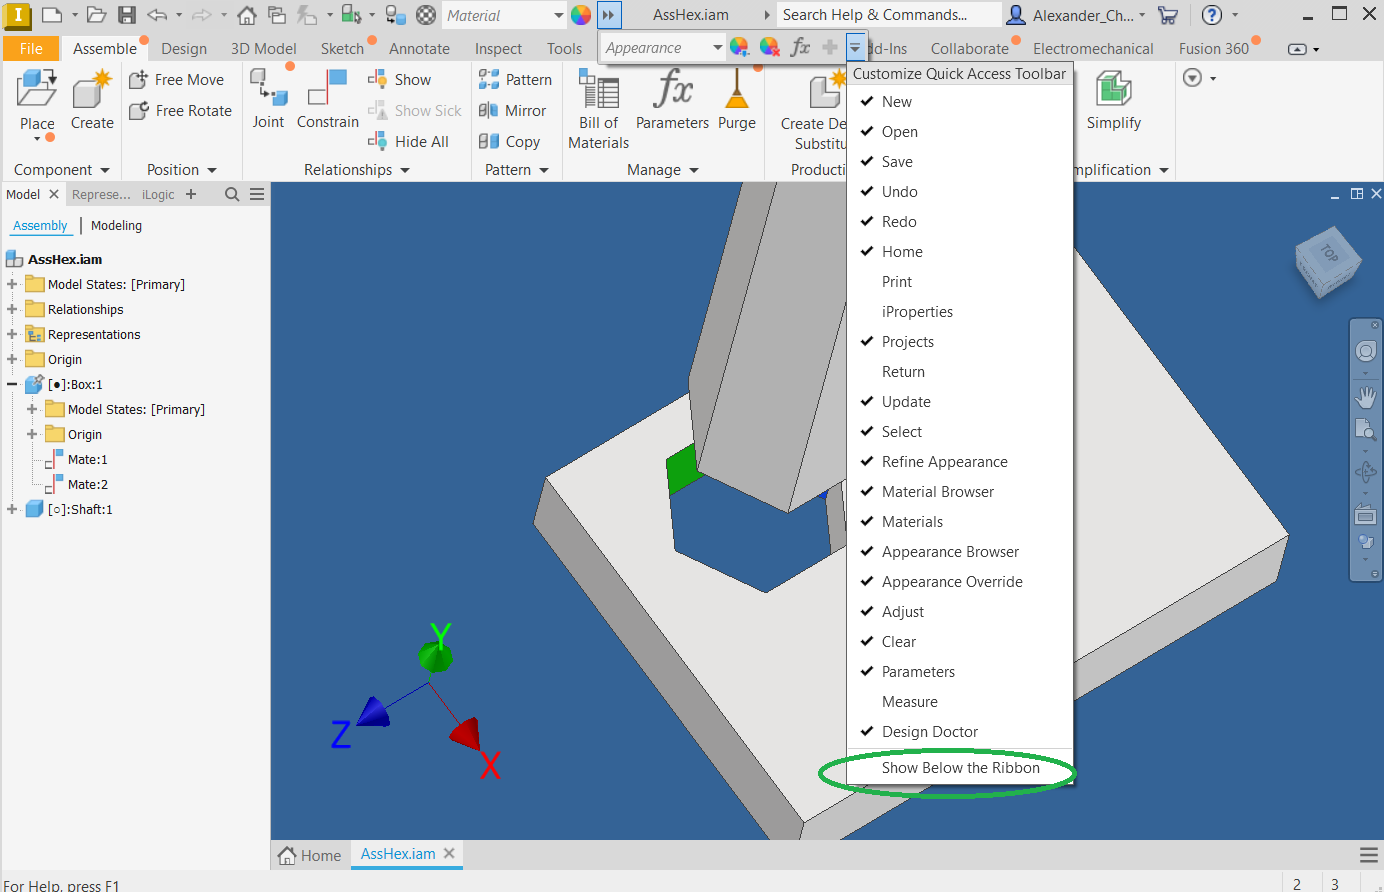Image resolution: width=1384 pixels, height=892 pixels.
Task: Uncheck Design Doctor in customize menu
Action: (x=929, y=732)
